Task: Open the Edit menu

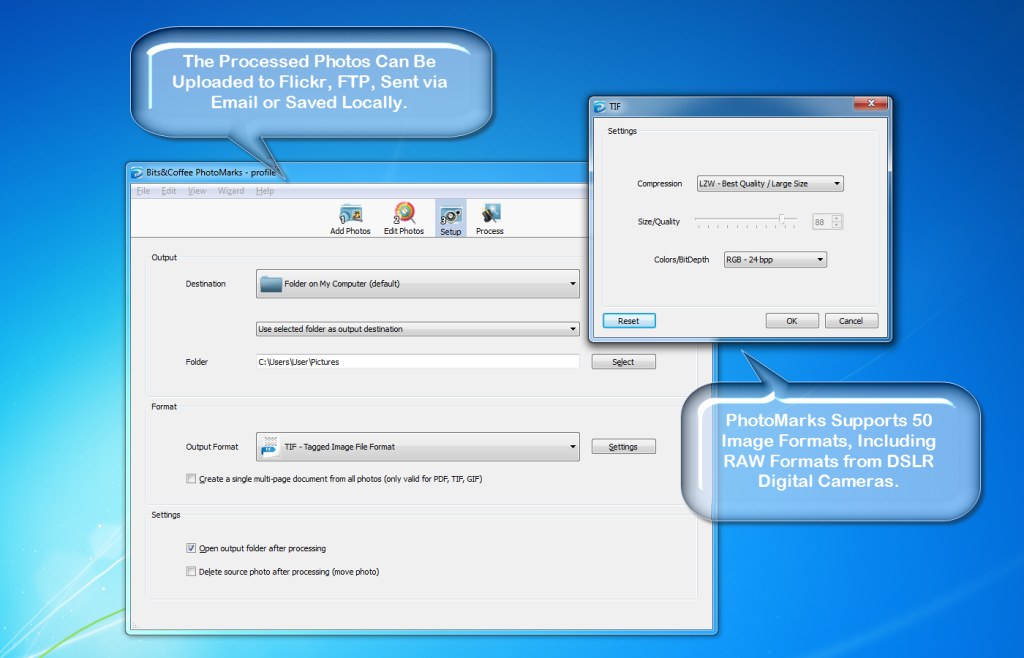Action: pos(168,191)
